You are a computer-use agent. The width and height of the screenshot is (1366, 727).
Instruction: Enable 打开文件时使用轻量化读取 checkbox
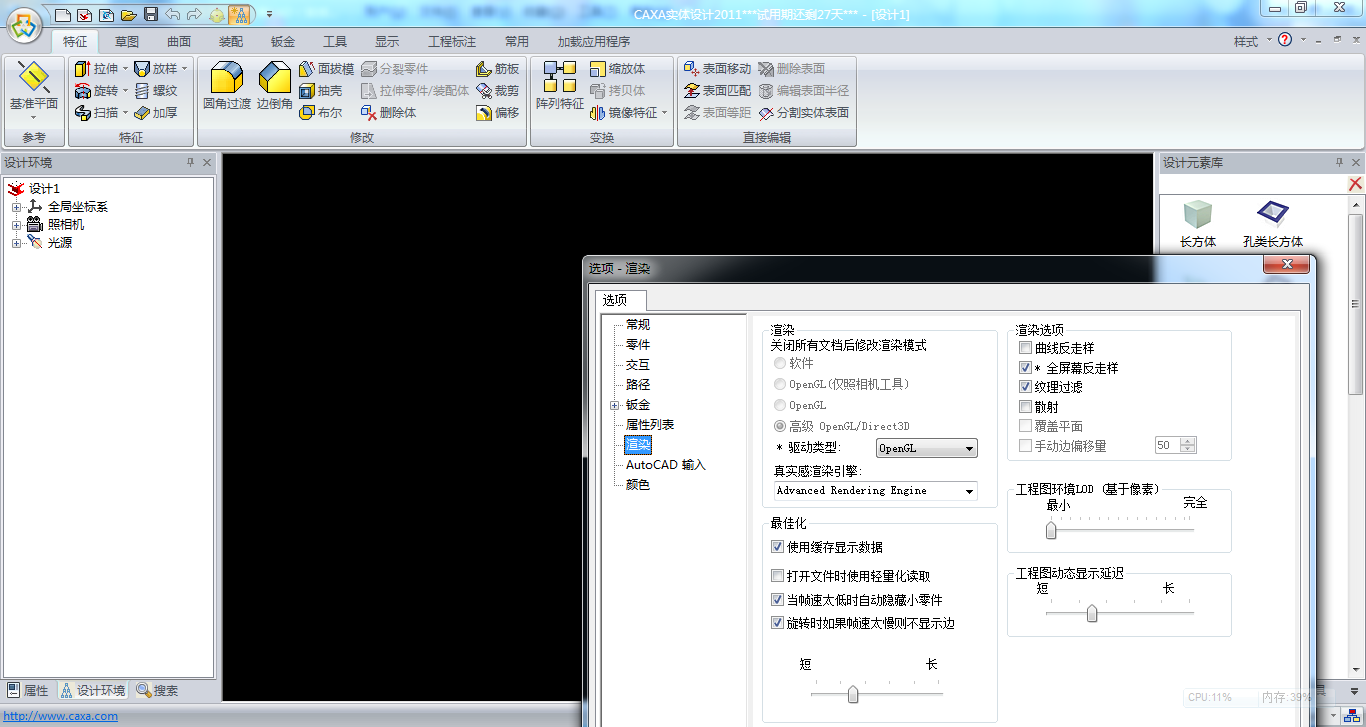[777, 576]
